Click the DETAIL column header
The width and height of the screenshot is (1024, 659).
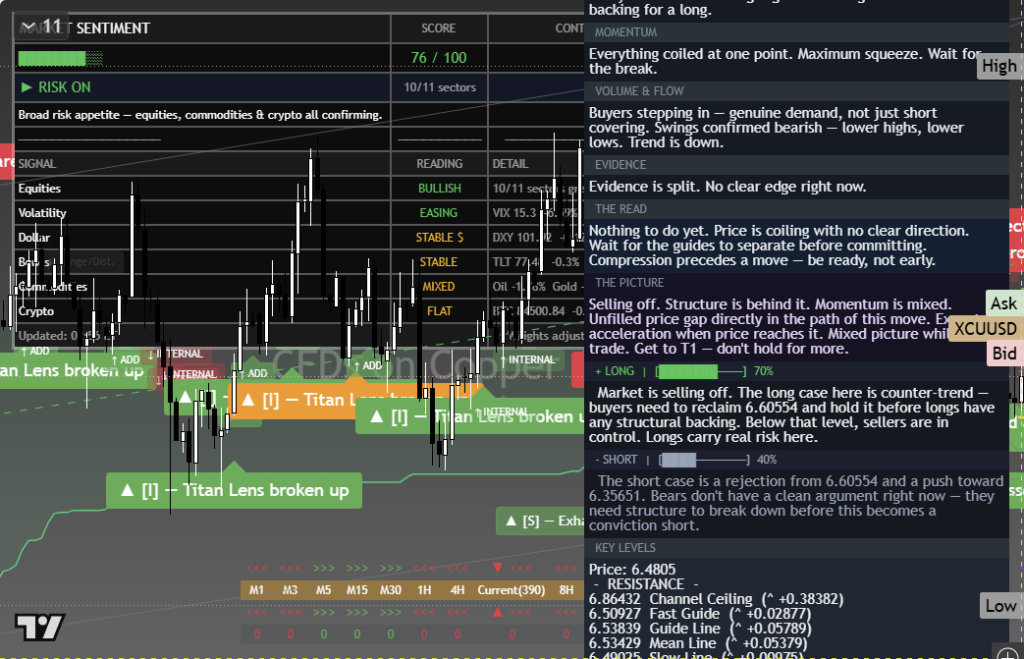coord(510,164)
